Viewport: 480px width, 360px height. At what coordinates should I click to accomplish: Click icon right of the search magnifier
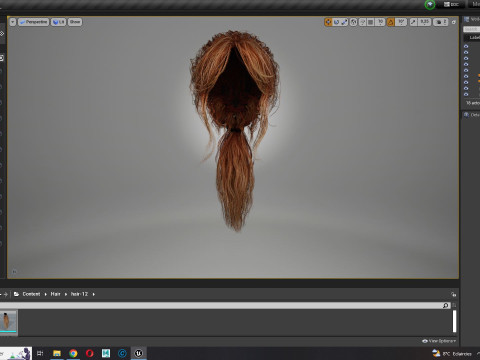454,305
